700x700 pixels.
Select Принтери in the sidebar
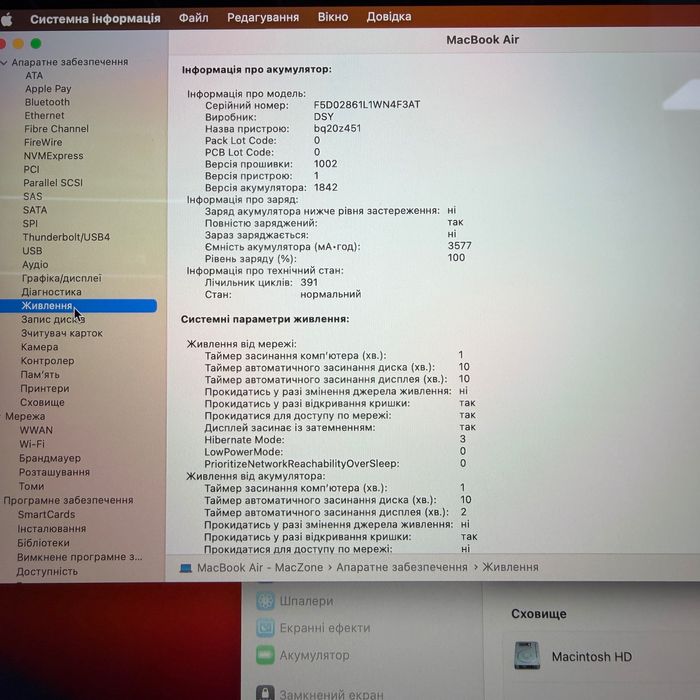(45, 388)
